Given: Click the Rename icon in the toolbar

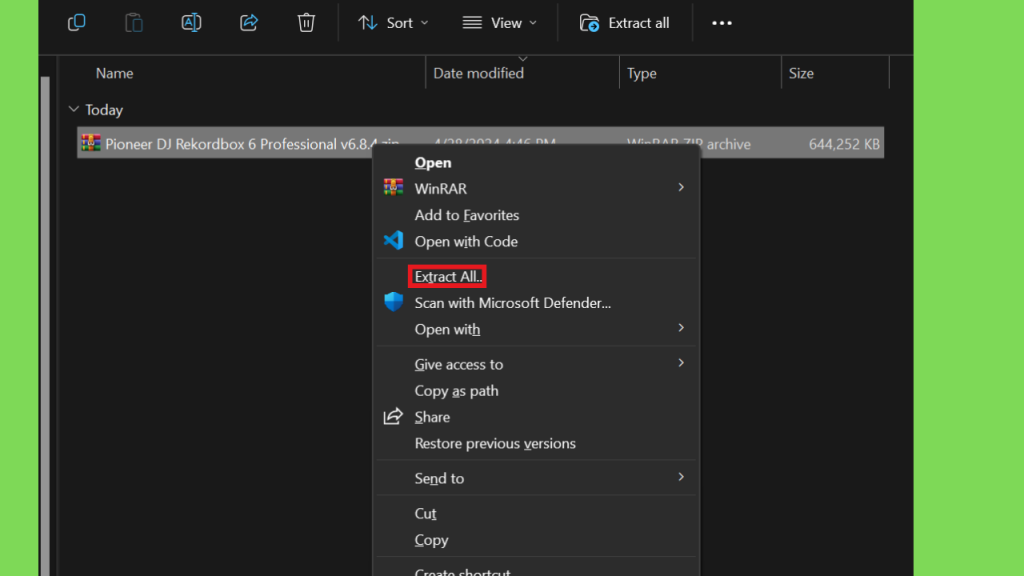Looking at the screenshot, I should coord(191,23).
